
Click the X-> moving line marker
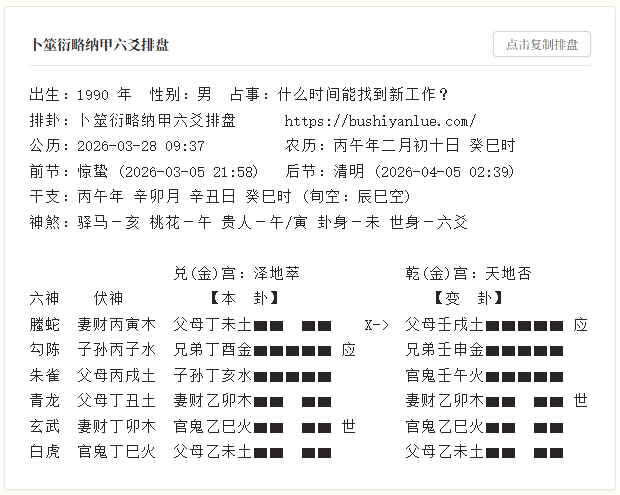pyautogui.click(x=376, y=324)
